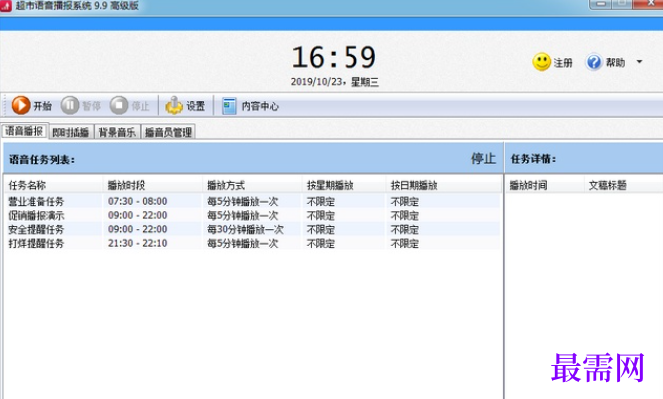Click the 播放时间 column header in task details
Viewport: 663px width, 399px height.
point(545,185)
